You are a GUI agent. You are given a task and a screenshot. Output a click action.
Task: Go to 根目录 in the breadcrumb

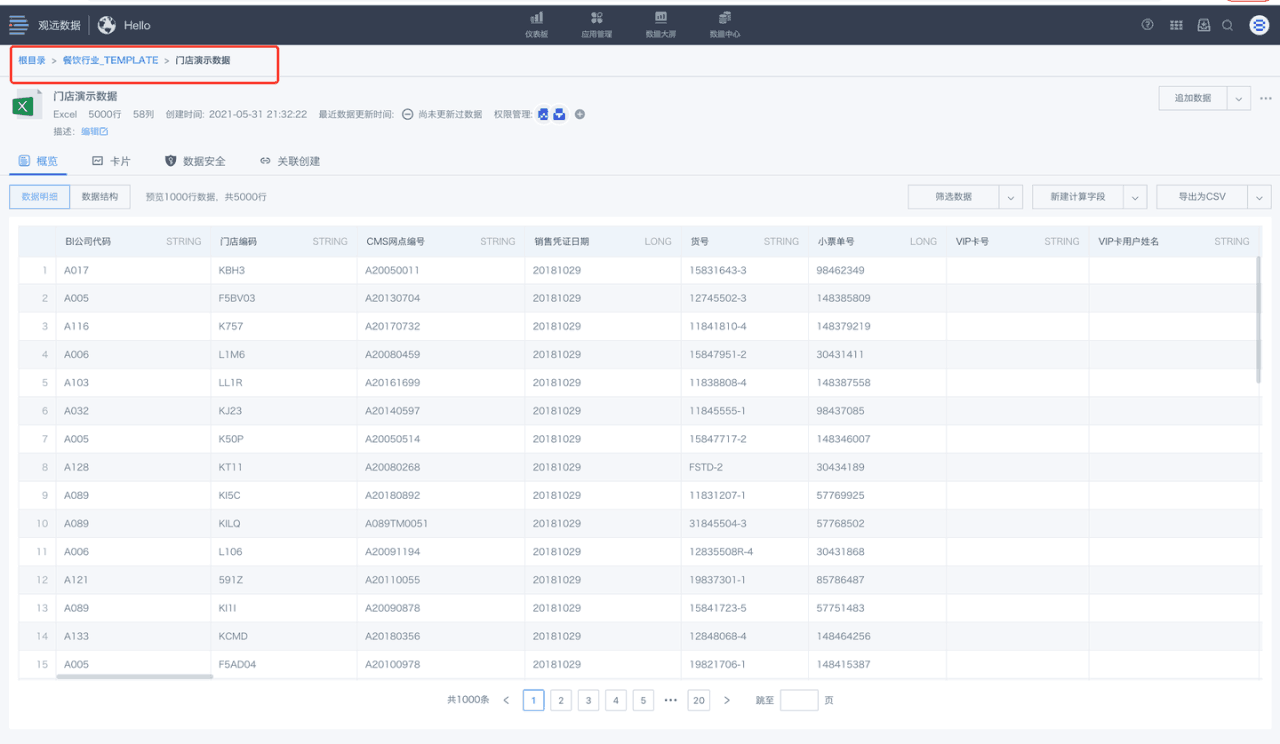[32, 60]
